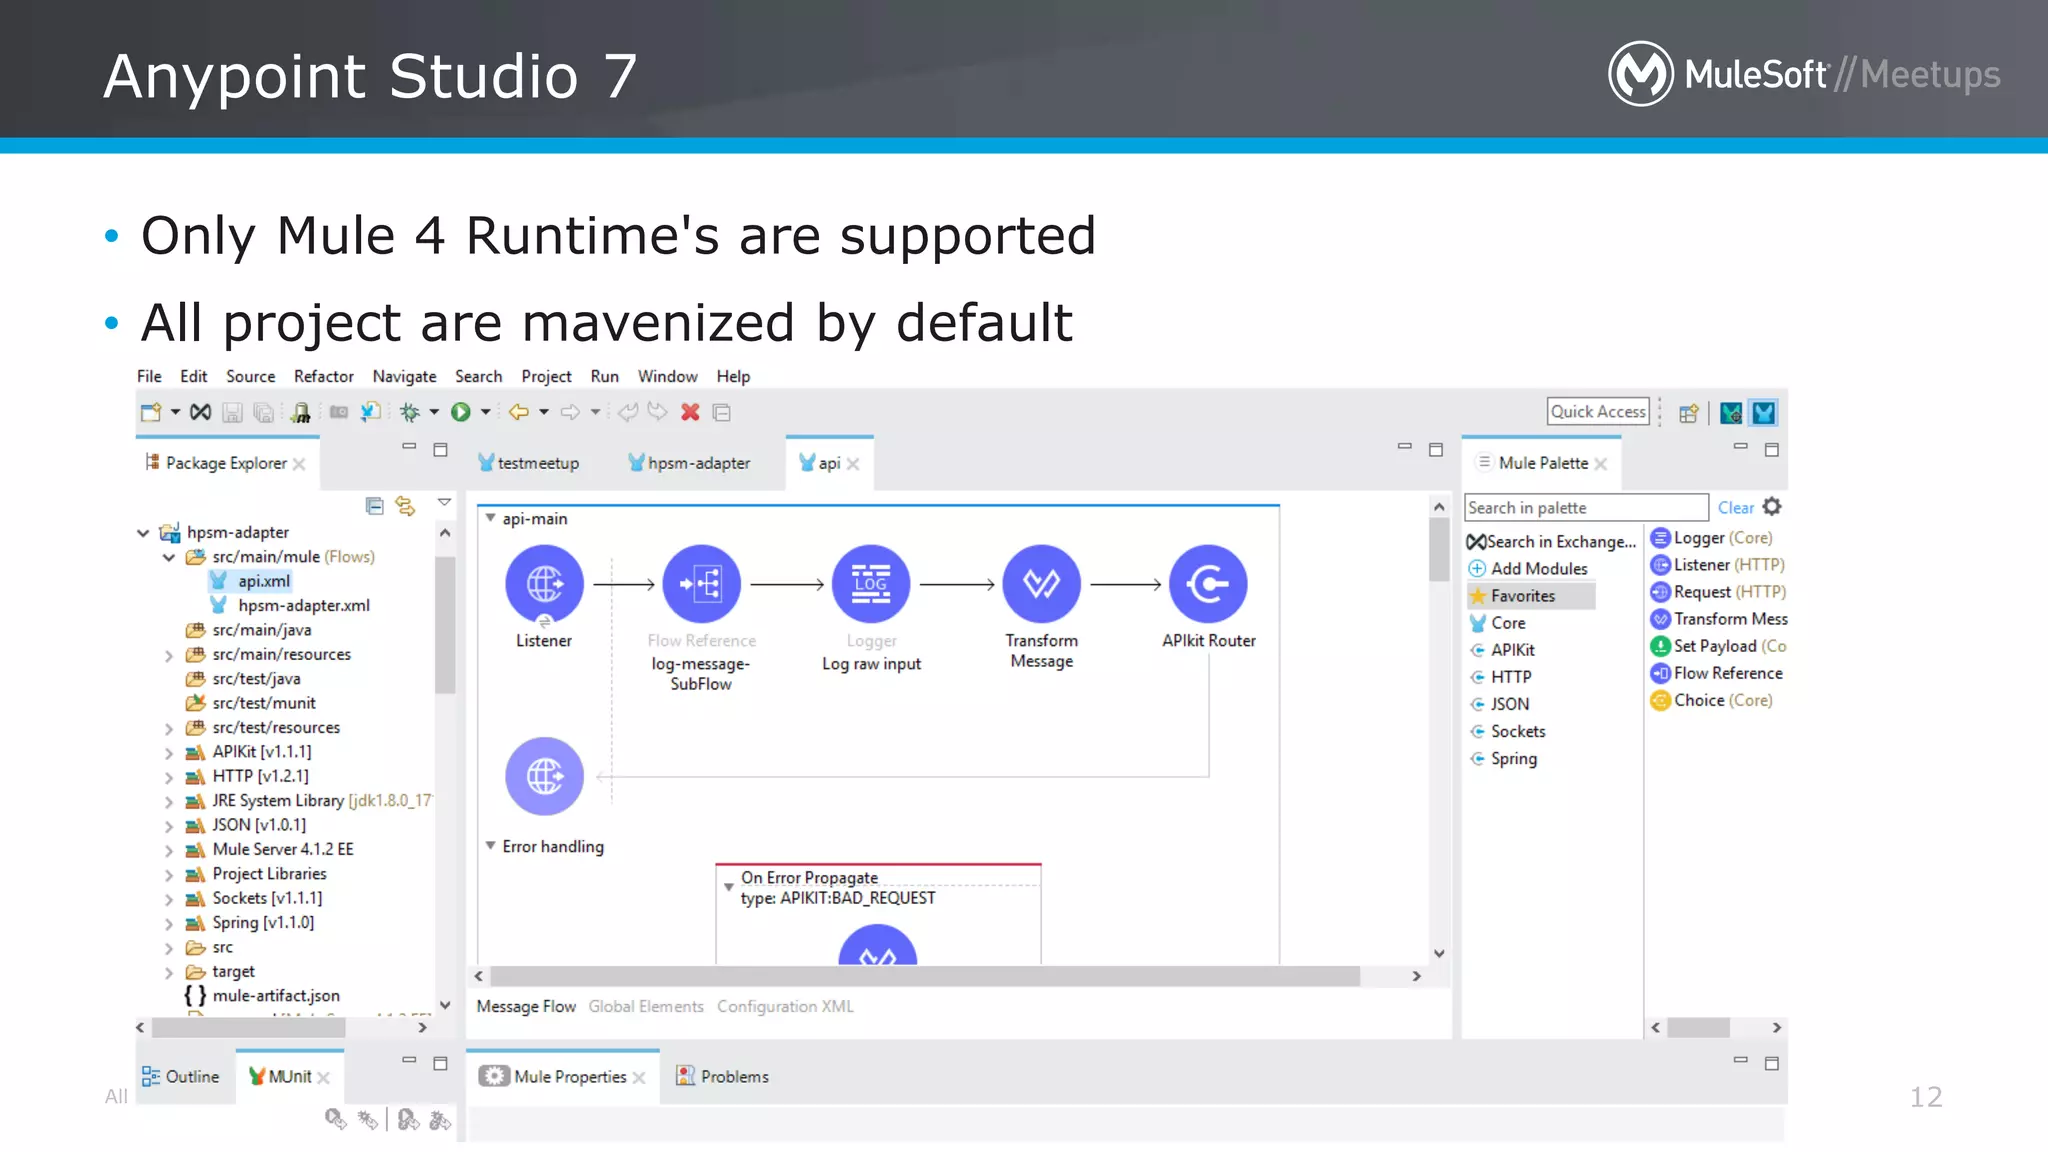This screenshot has width=2048, height=1152.
Task: Open palette settings gear icon
Action: coord(1772,507)
